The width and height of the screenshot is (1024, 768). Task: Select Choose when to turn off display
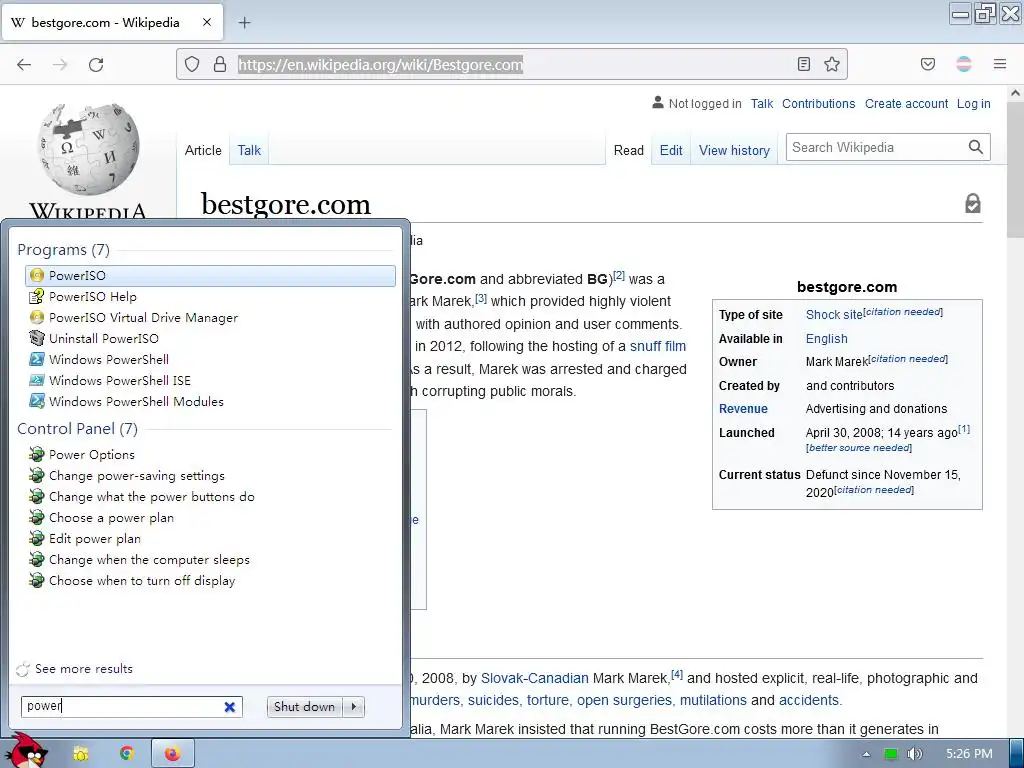[210, 580]
